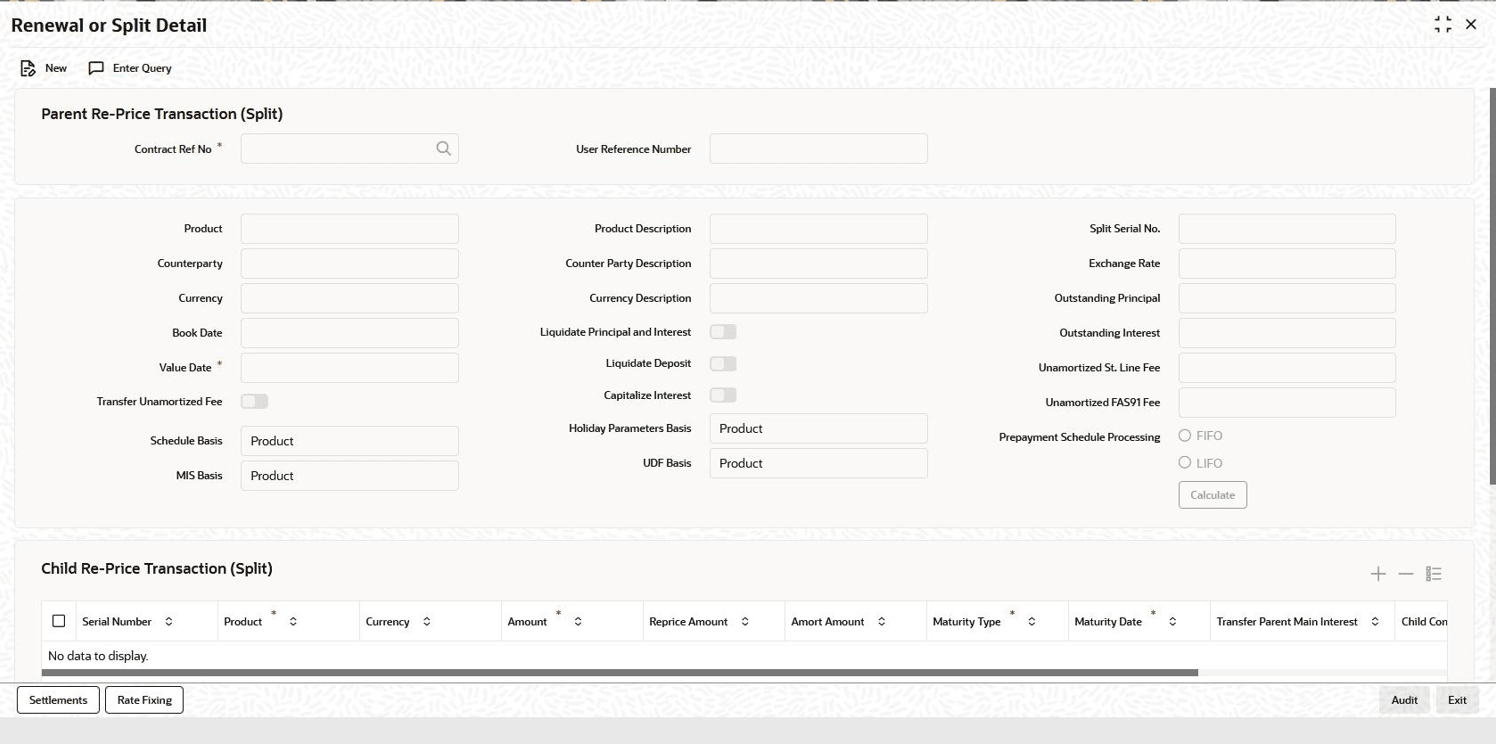
Task: Sort the Amount column
Action: coord(578,622)
